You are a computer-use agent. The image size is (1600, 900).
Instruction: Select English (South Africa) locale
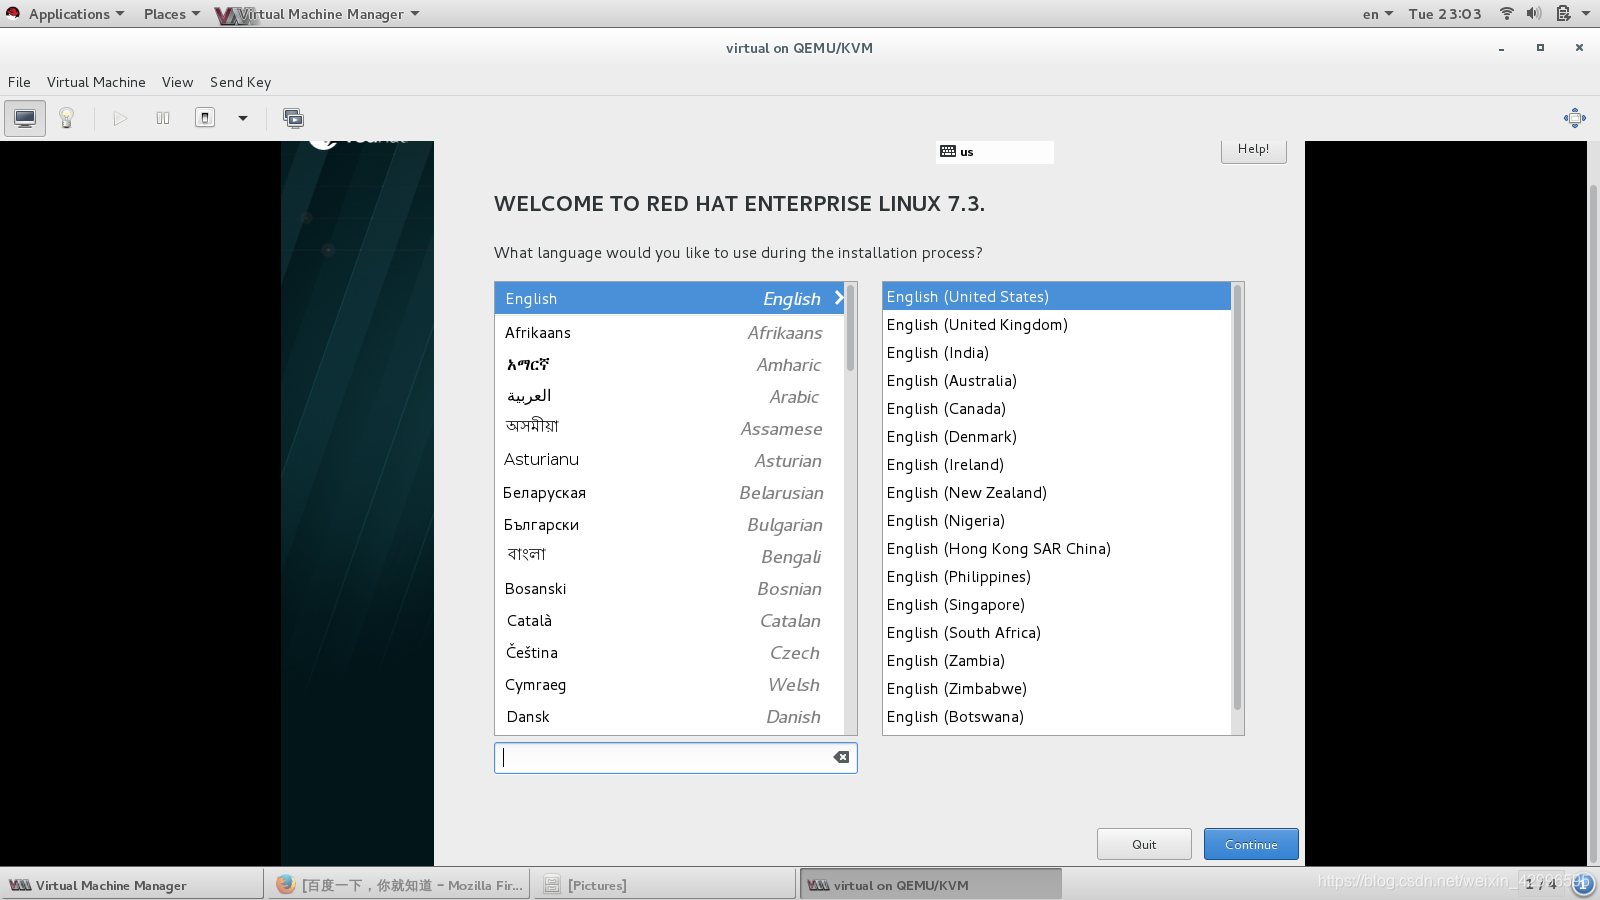[x=1056, y=632]
